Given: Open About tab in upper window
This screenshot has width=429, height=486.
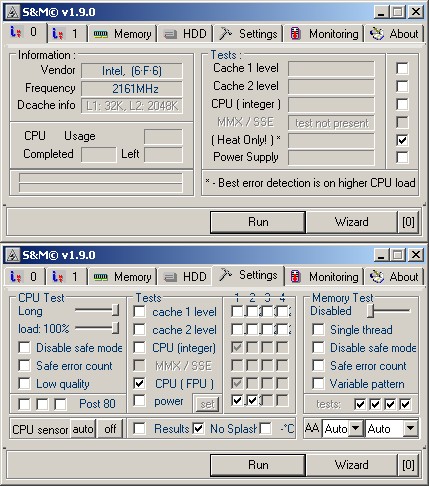Looking at the screenshot, I should (x=394, y=34).
